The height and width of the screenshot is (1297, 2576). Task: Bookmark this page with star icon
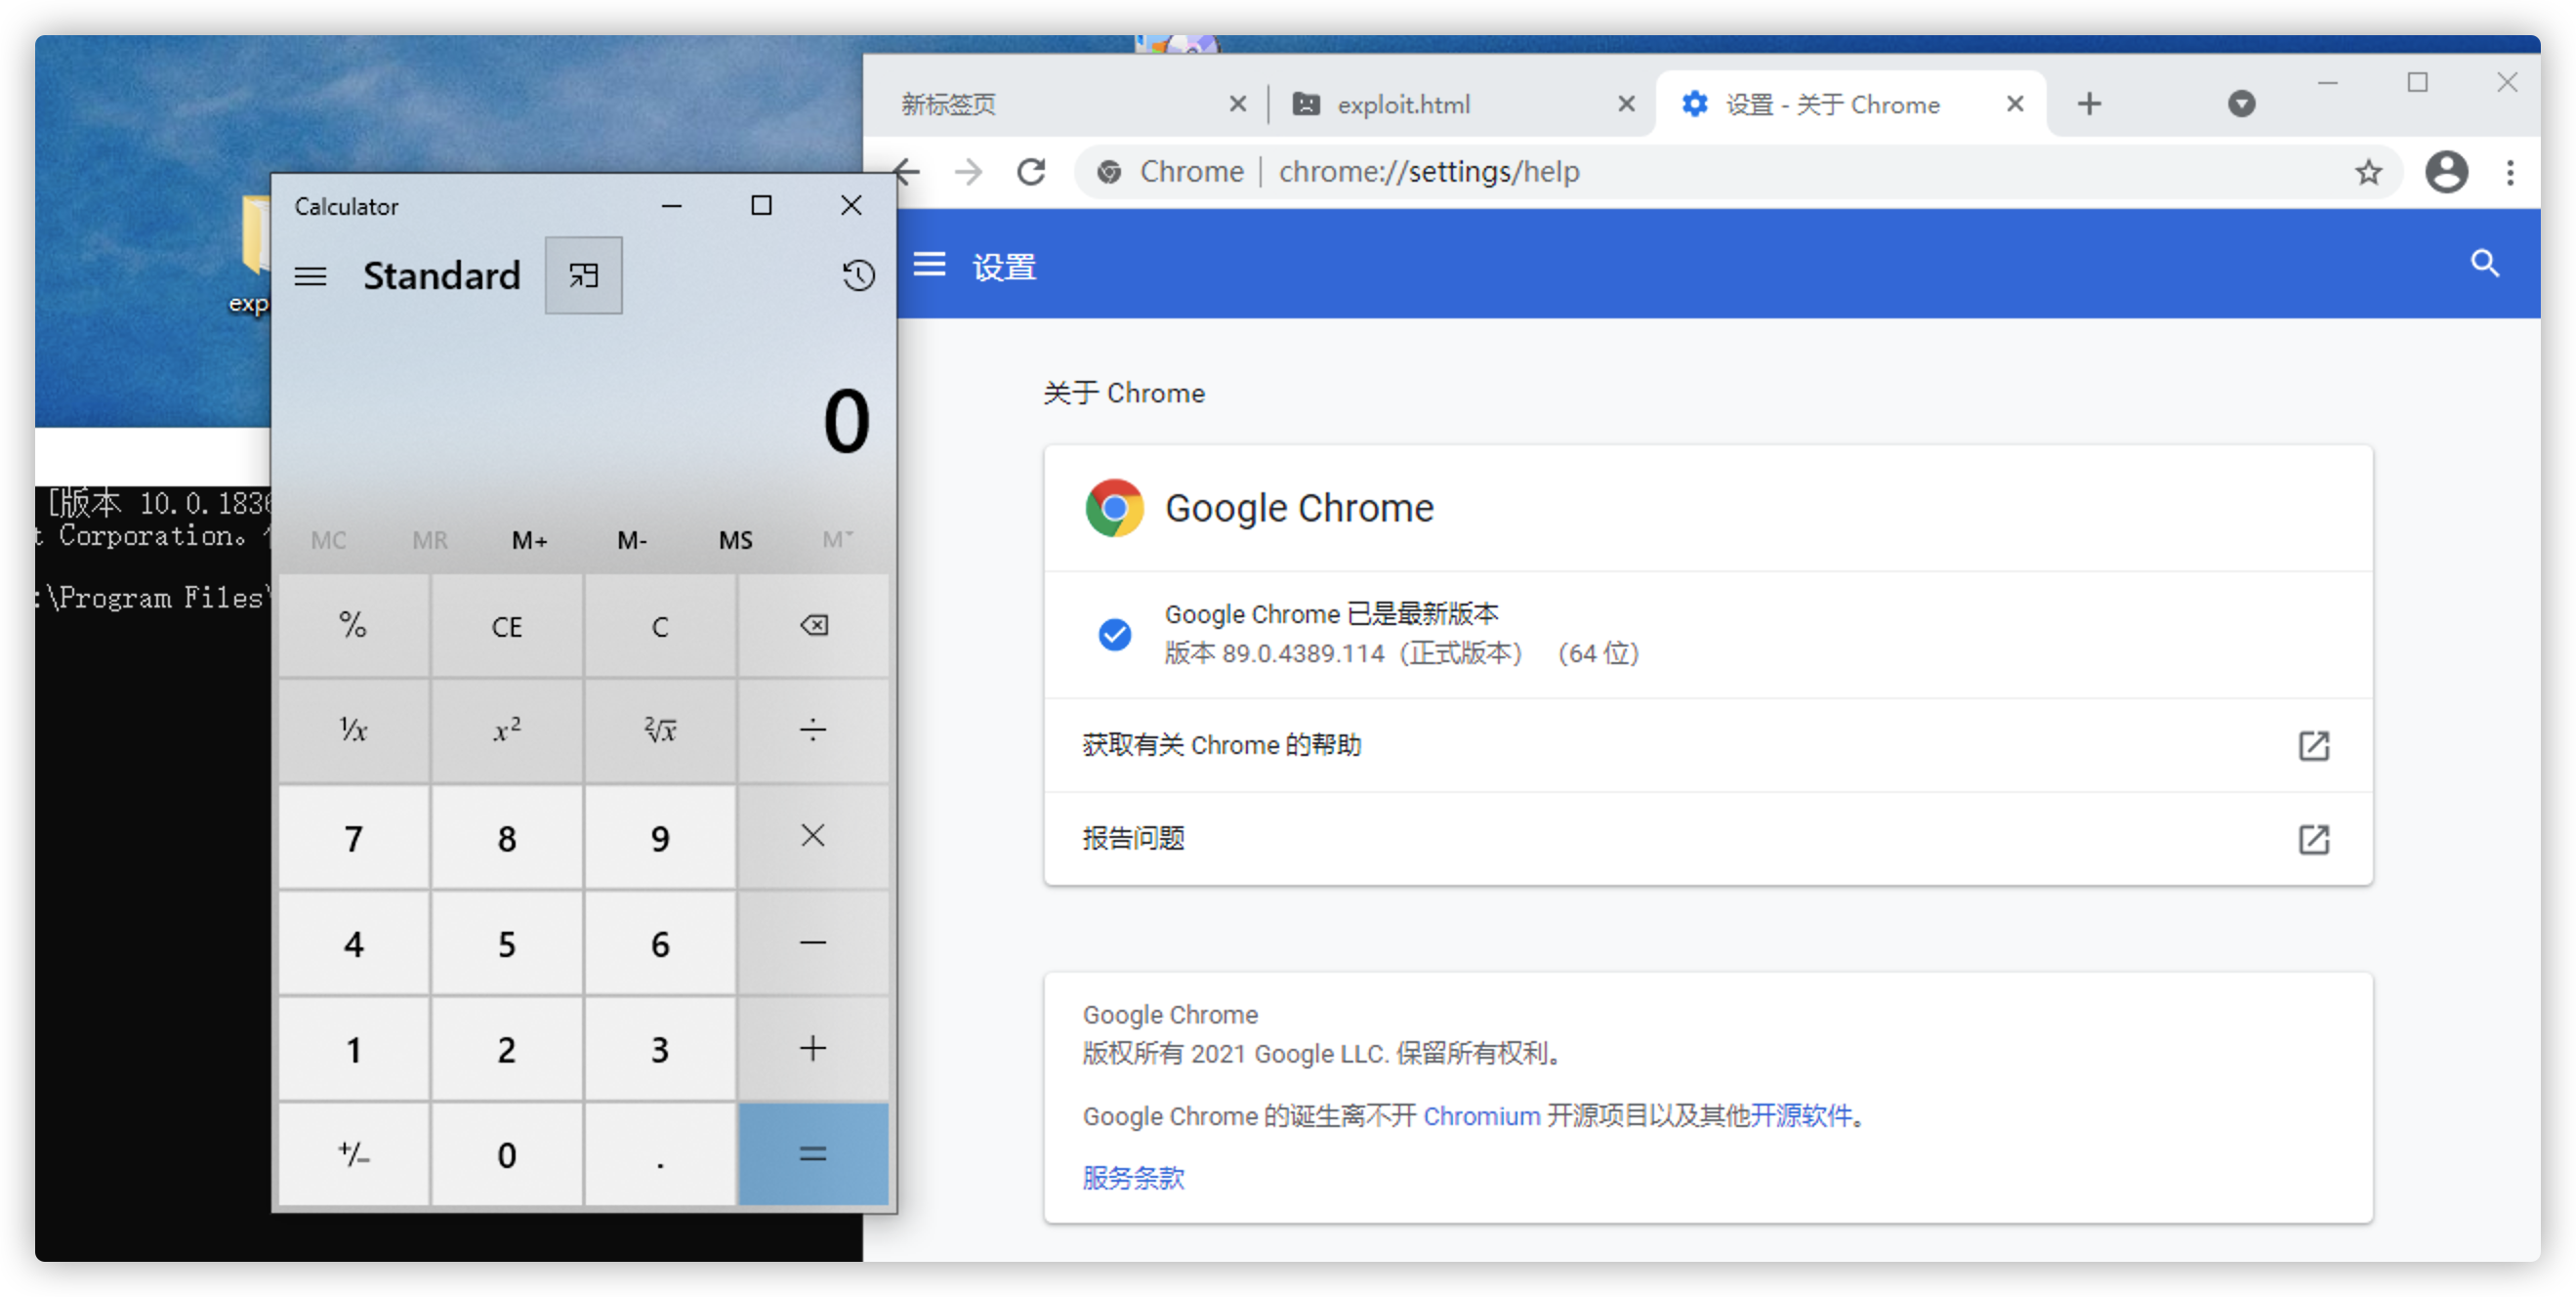click(2367, 172)
